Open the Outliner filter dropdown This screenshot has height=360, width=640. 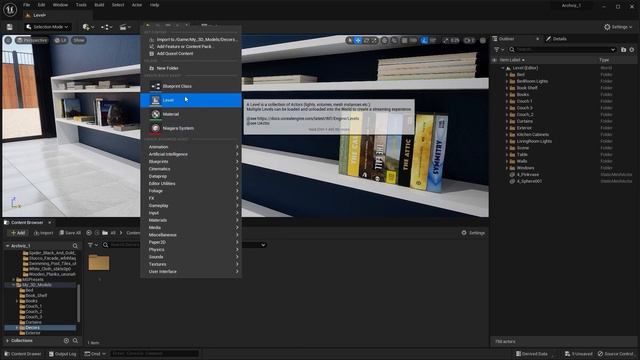499,49
